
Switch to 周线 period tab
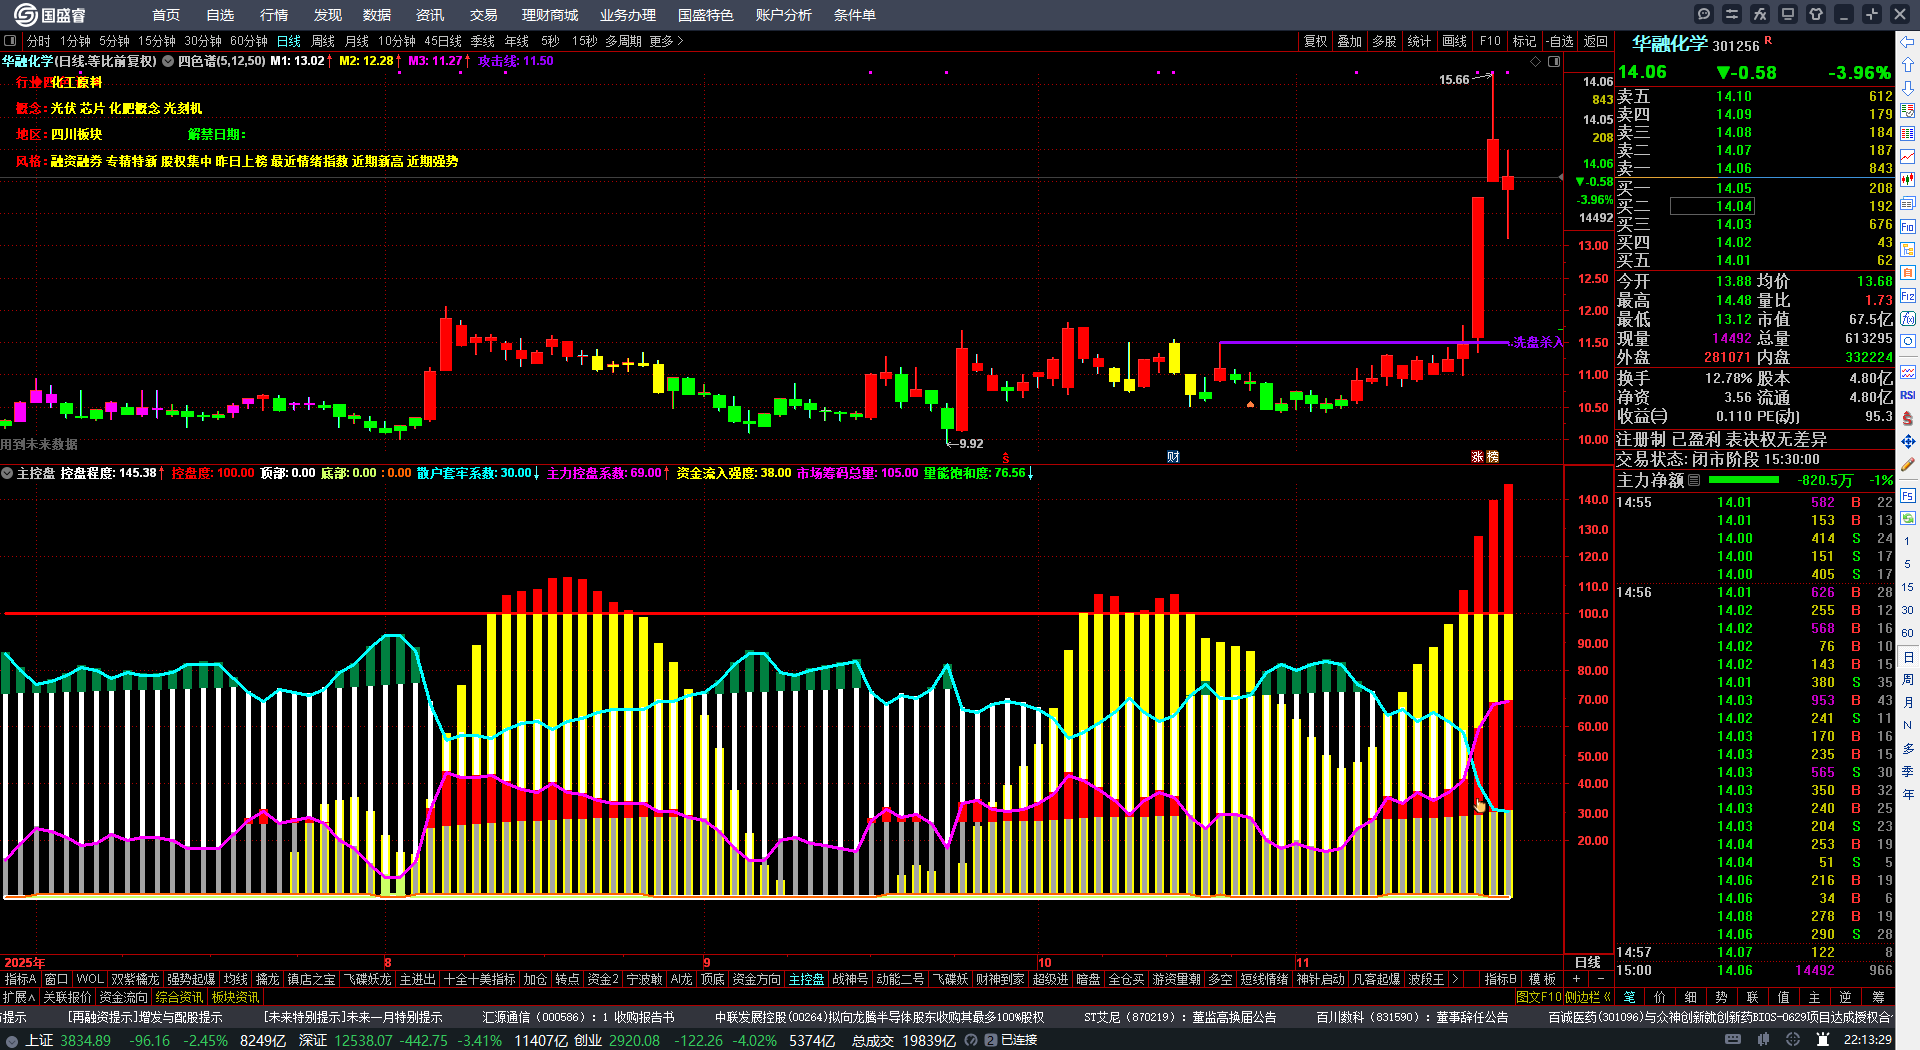(323, 41)
